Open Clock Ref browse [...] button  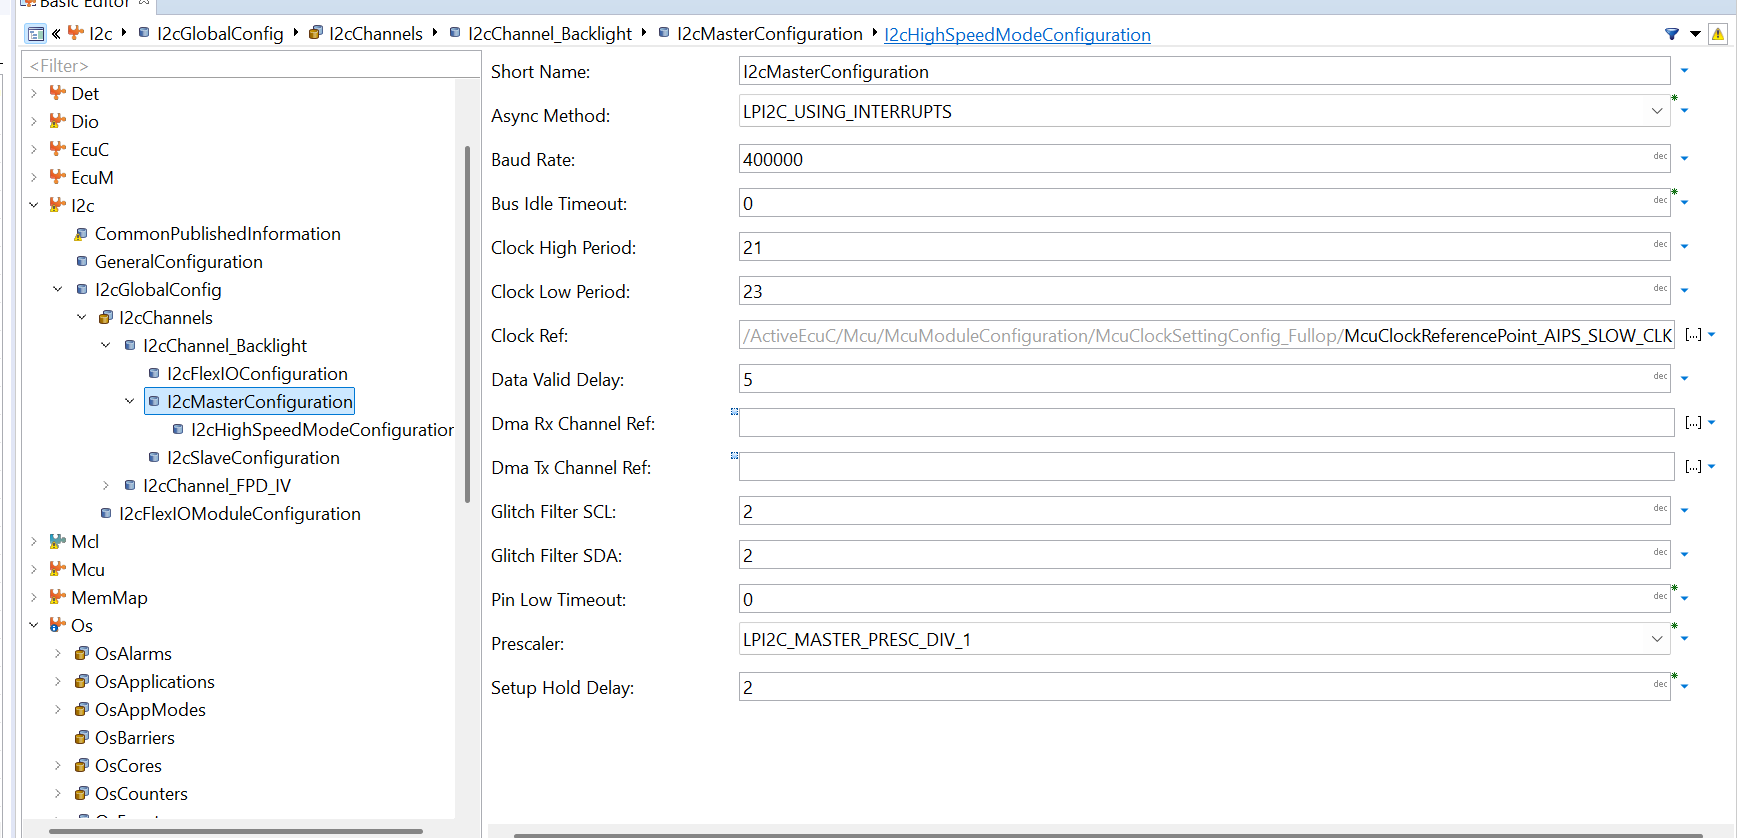1693,335
